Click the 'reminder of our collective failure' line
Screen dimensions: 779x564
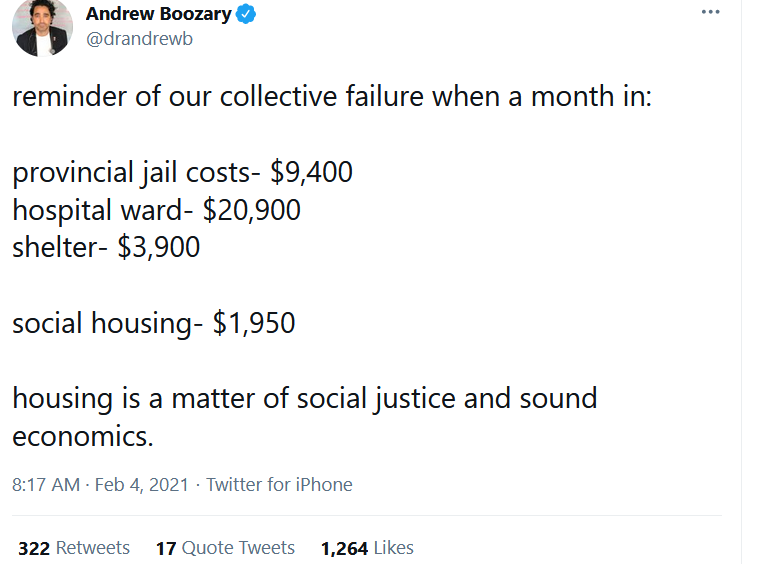(332, 96)
